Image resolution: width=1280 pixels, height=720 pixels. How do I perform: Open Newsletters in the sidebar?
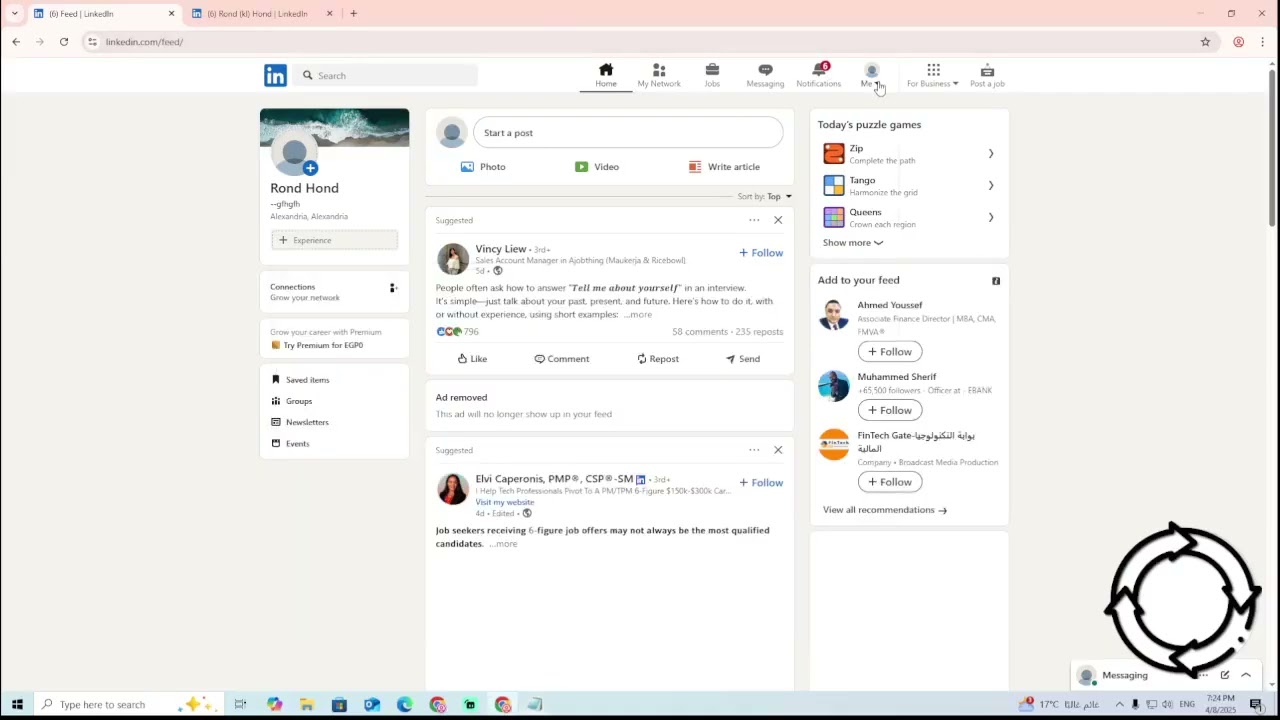click(300, 422)
